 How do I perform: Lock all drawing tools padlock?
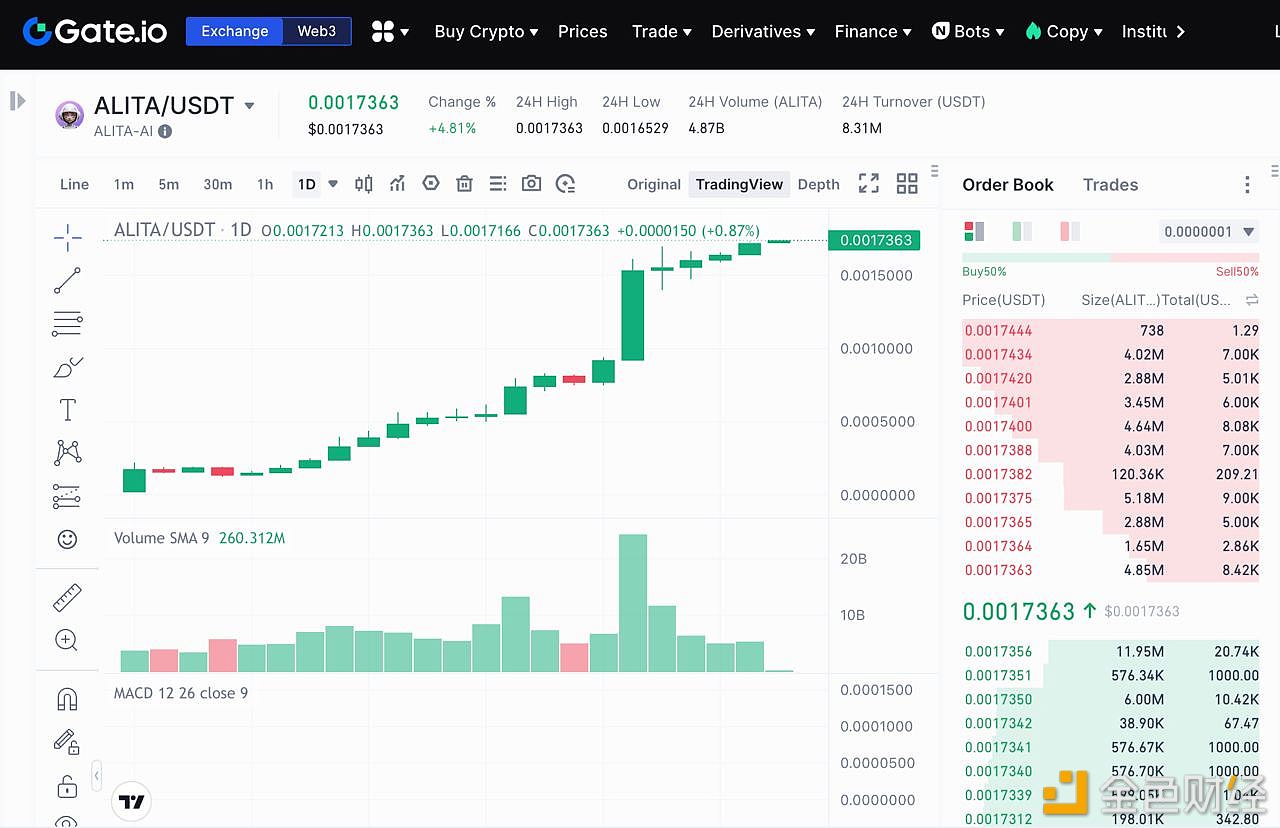pyautogui.click(x=67, y=786)
